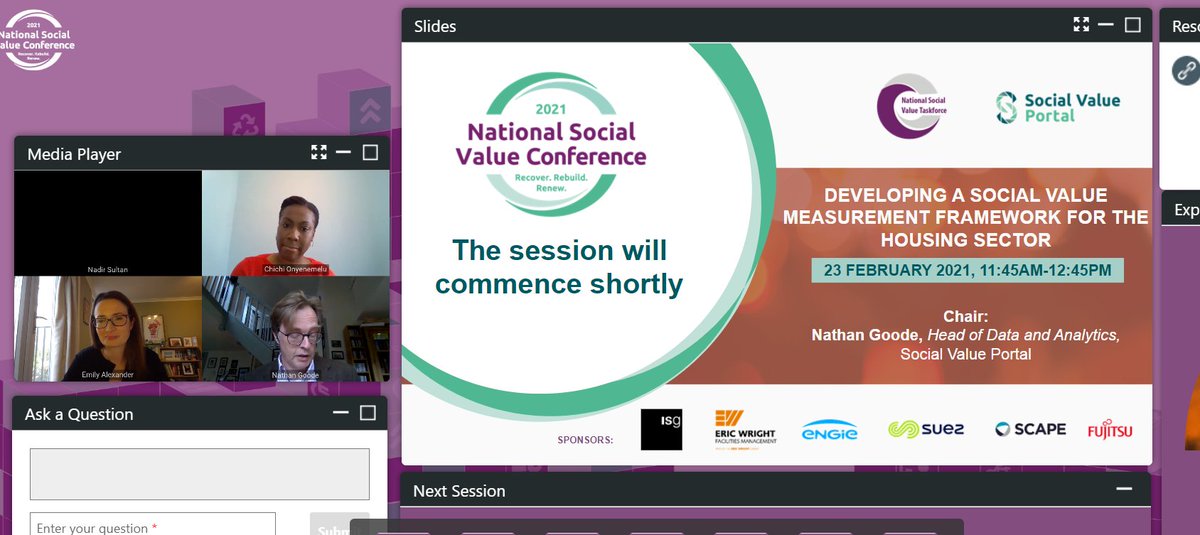Viewport: 1200px width, 535px height.
Task: Click the National Social Value Taskforce logo
Action: (912, 106)
